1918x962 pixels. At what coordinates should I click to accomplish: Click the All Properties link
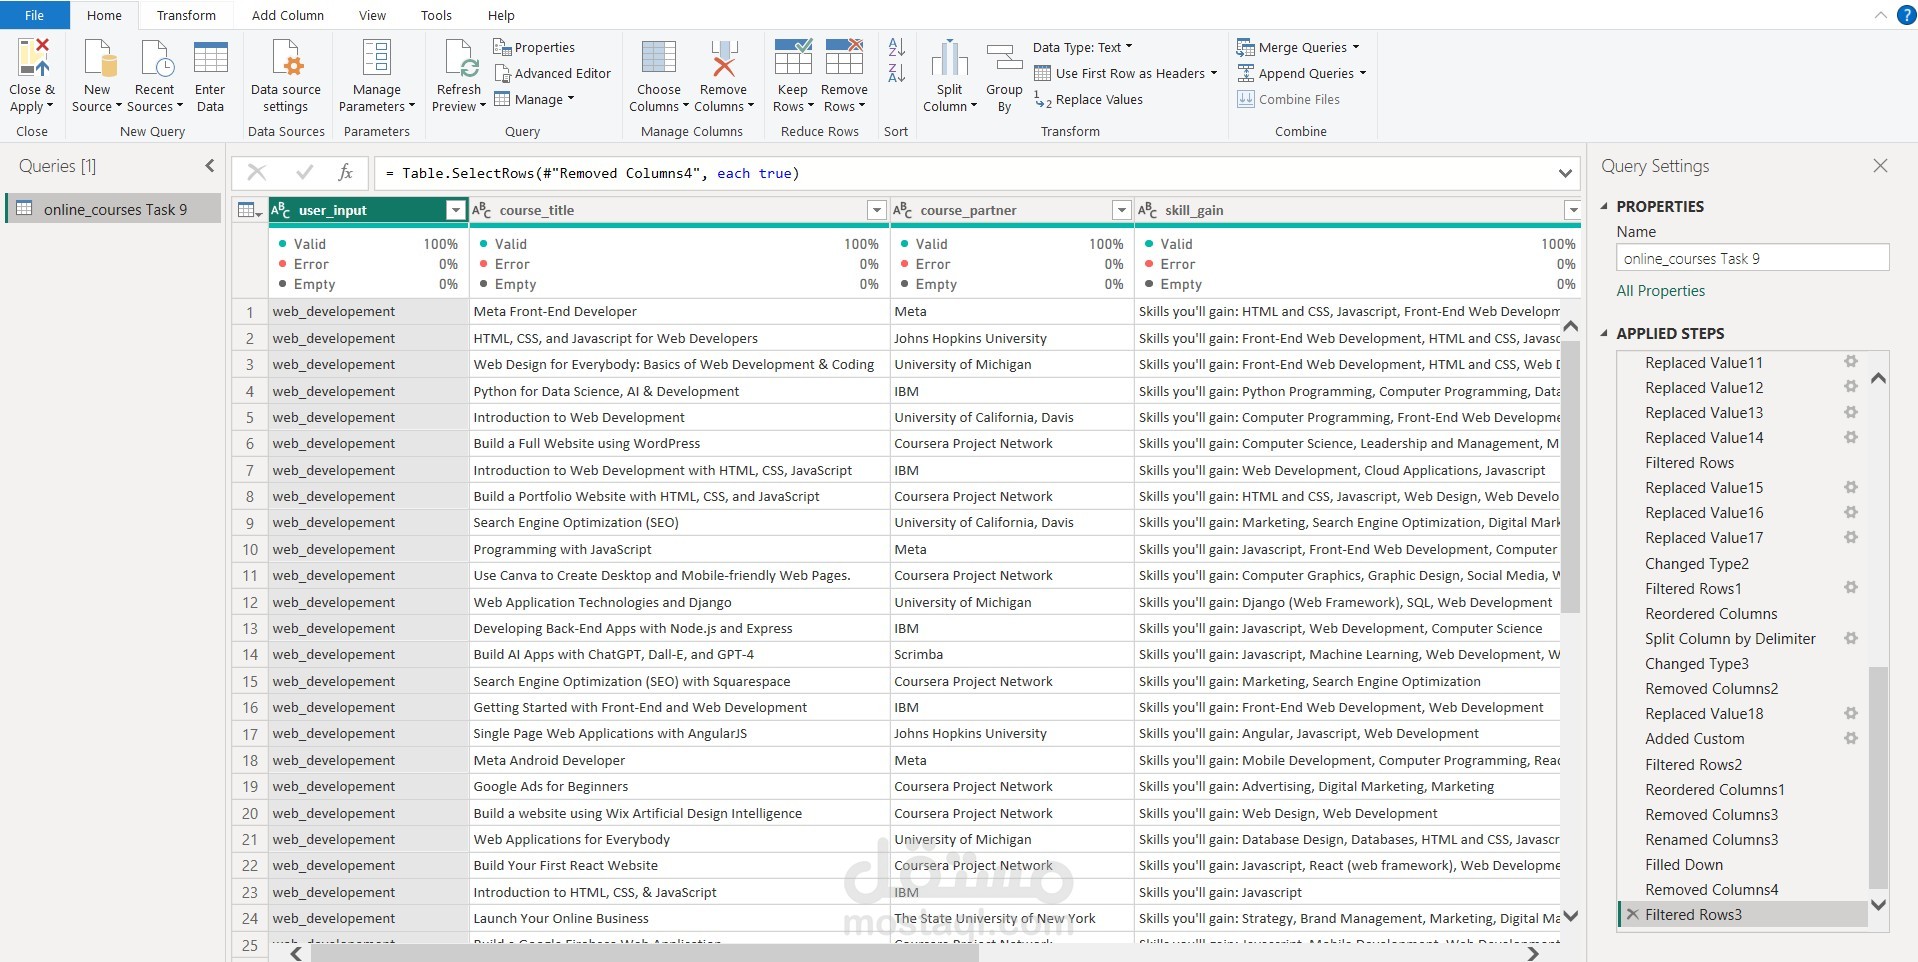tap(1660, 291)
